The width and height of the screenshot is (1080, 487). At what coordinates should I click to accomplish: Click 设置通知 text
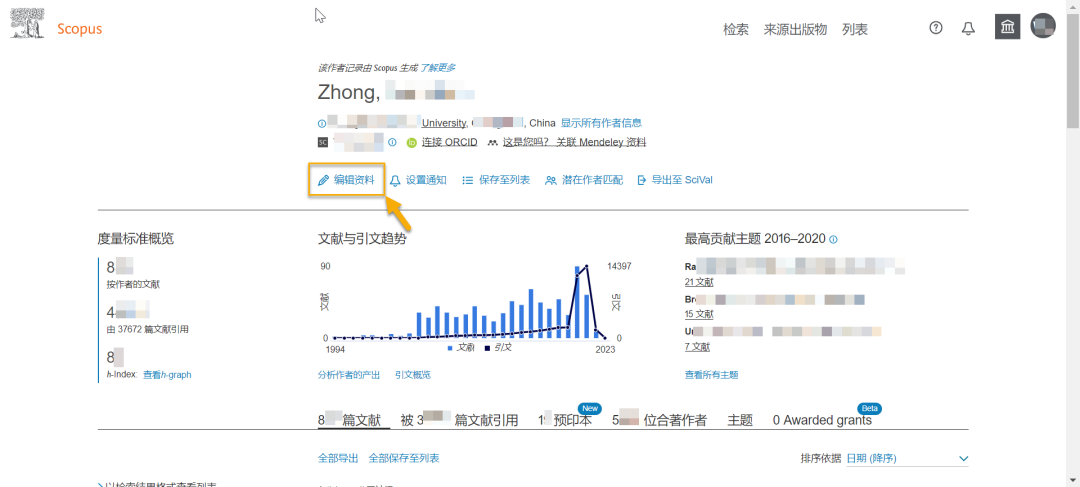click(x=426, y=180)
